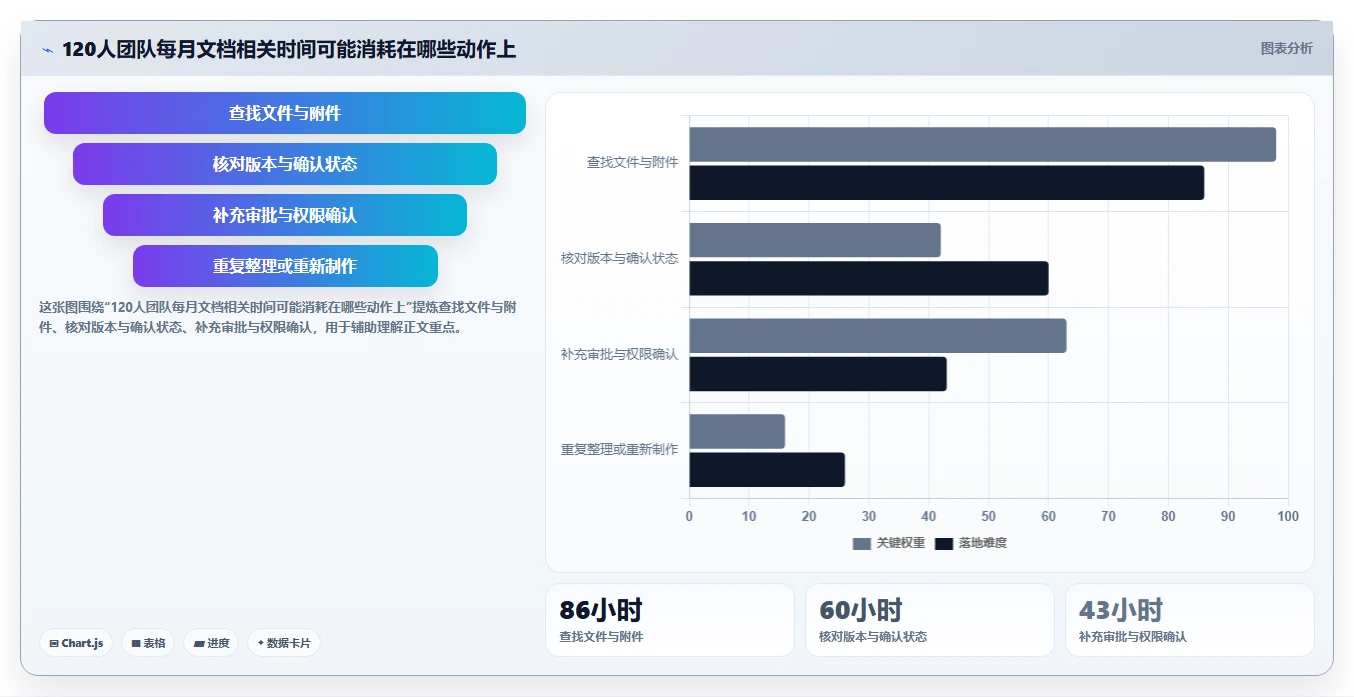Click the small blue icon before the title
This screenshot has width=1354, height=697.
click(x=47, y=50)
